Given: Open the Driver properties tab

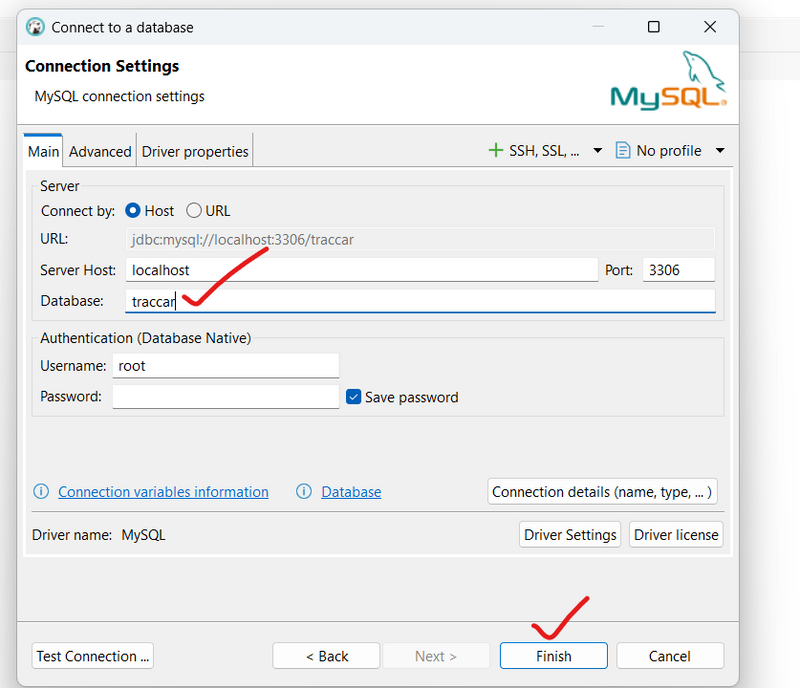Looking at the screenshot, I should pyautogui.click(x=195, y=152).
